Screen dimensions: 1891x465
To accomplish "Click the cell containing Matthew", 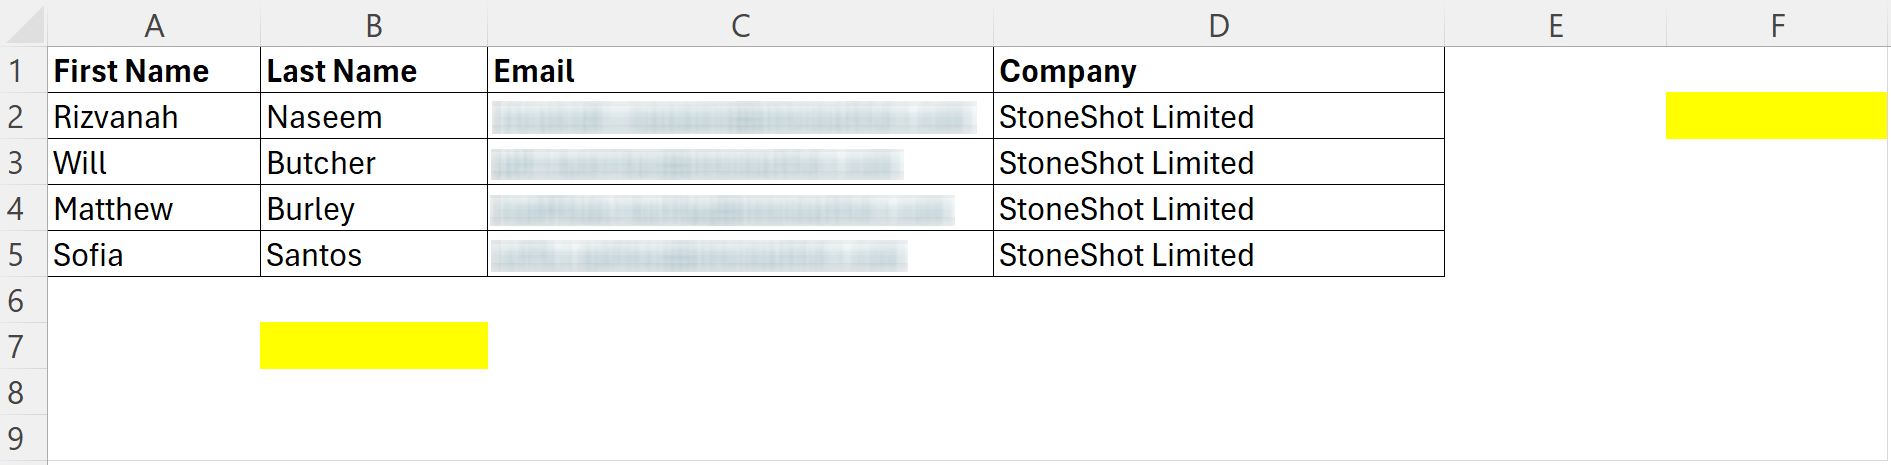I will tap(154, 208).
